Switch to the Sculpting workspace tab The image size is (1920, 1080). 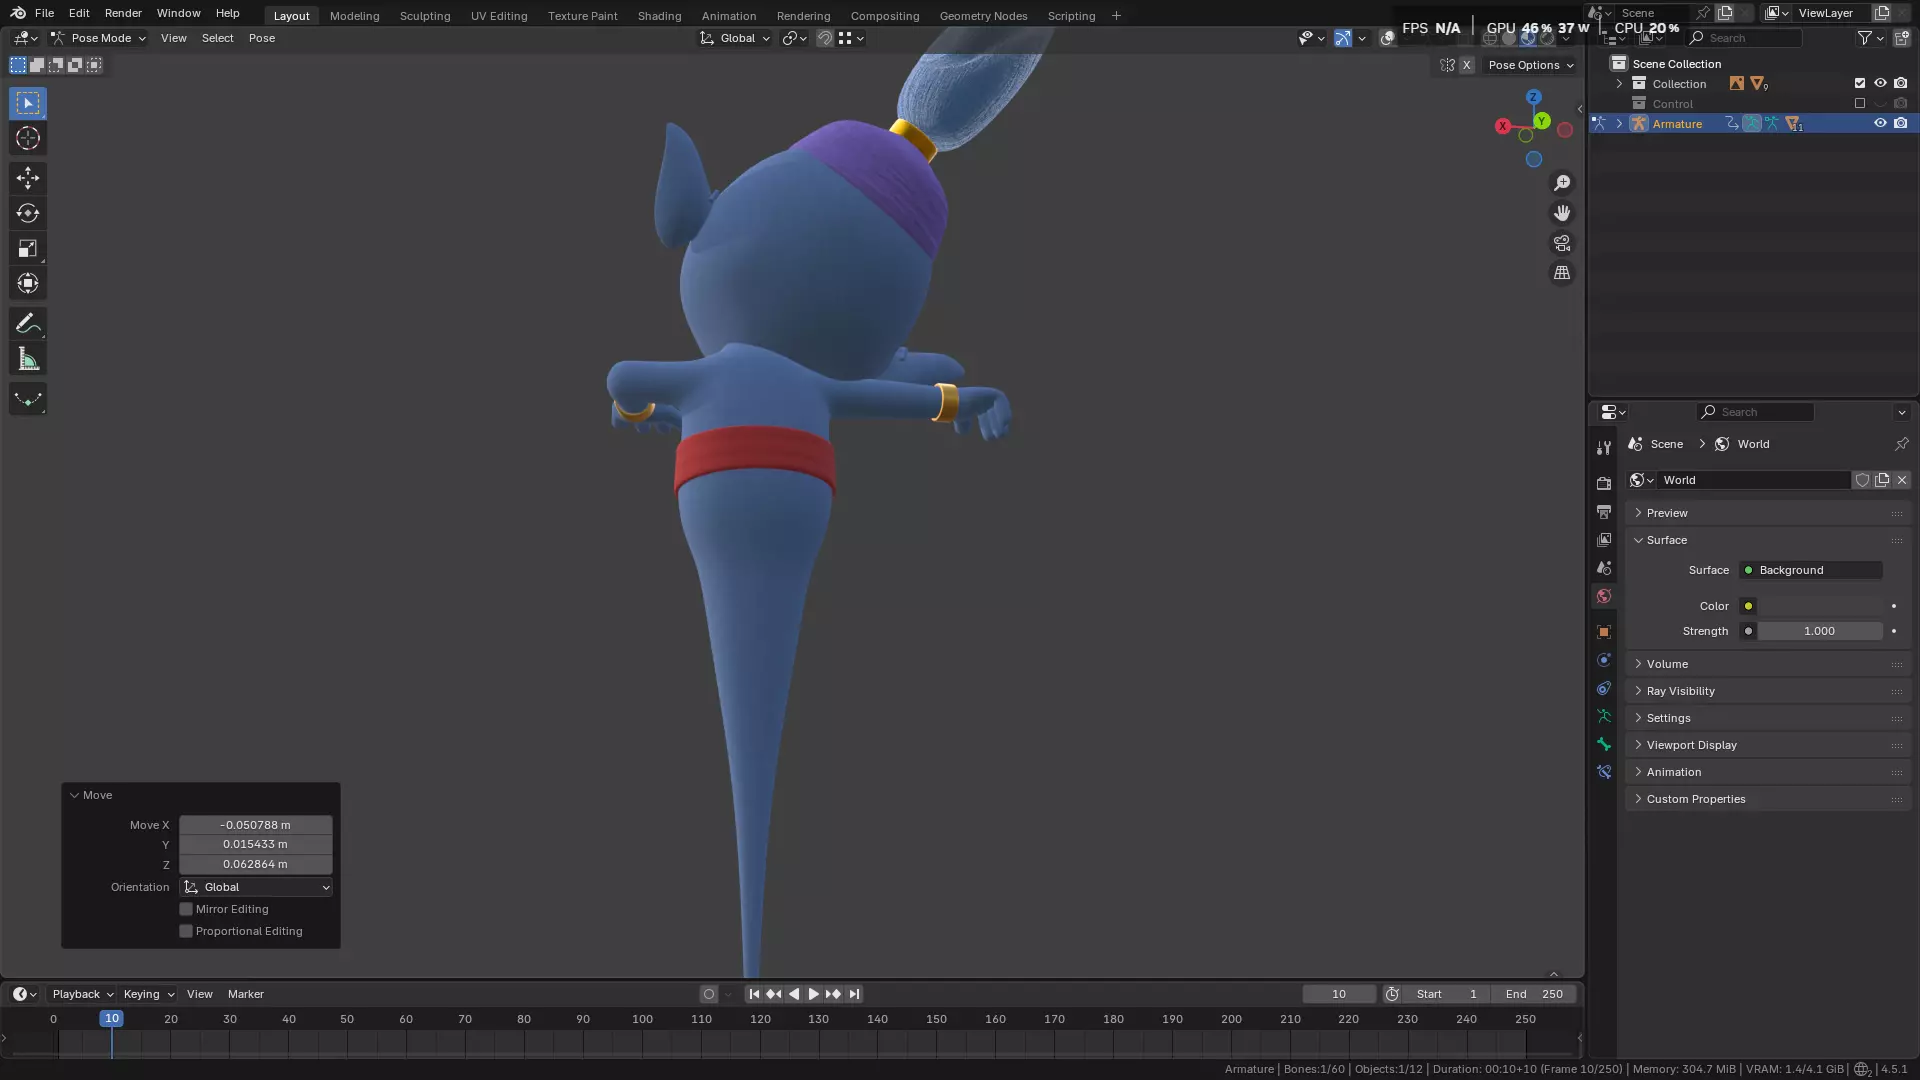click(425, 16)
